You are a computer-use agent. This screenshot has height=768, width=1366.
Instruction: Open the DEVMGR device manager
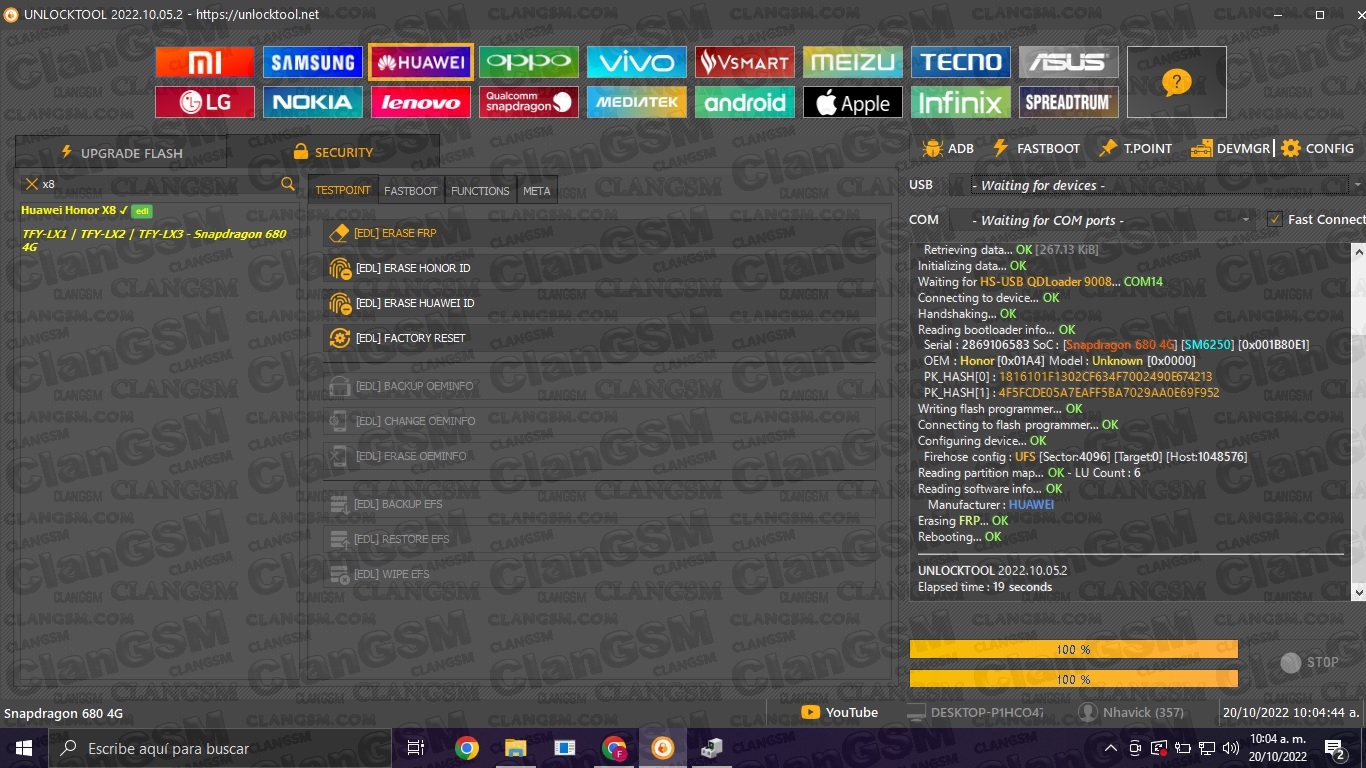1230,148
